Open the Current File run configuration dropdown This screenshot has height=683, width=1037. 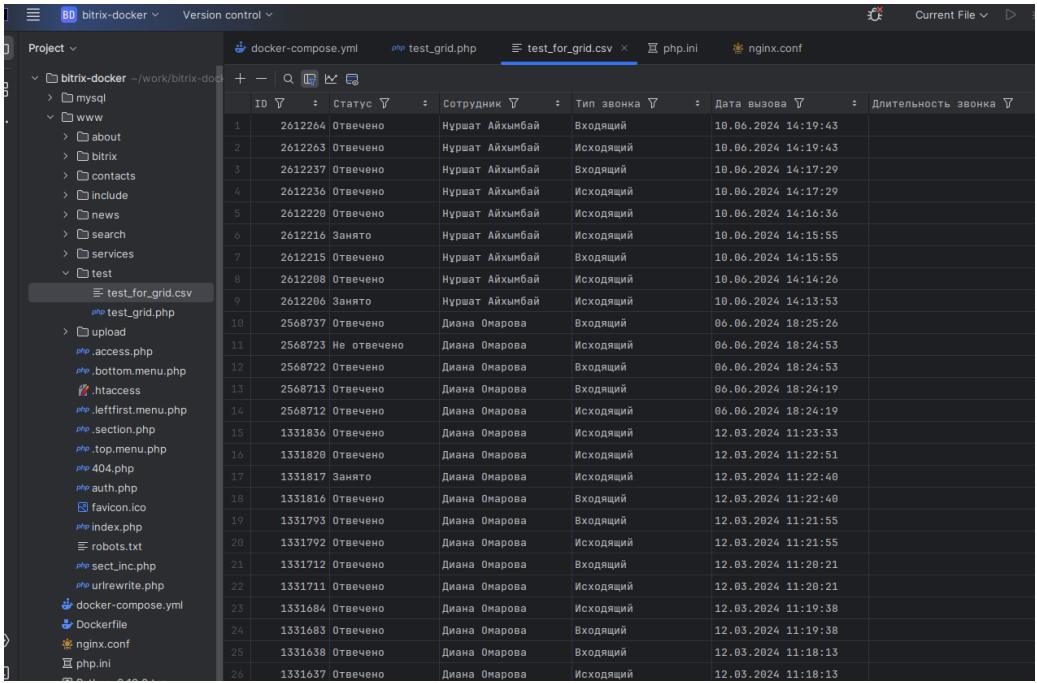click(x=951, y=15)
